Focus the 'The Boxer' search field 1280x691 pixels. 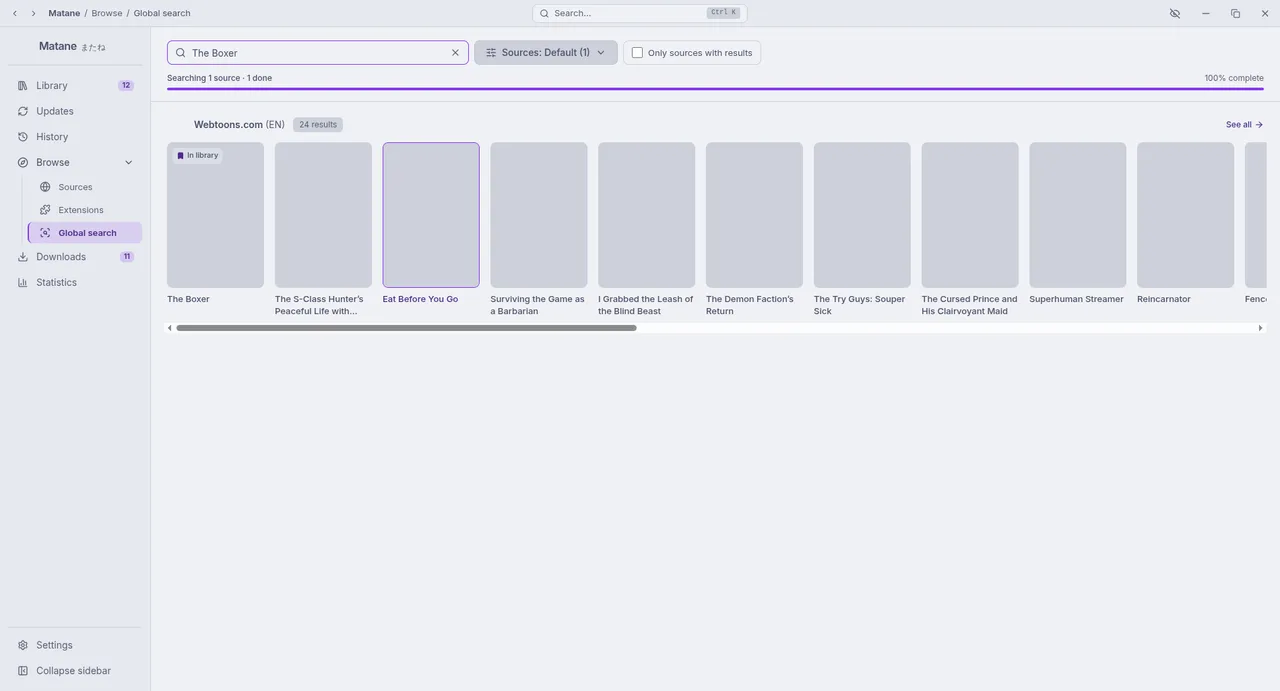[317, 53]
